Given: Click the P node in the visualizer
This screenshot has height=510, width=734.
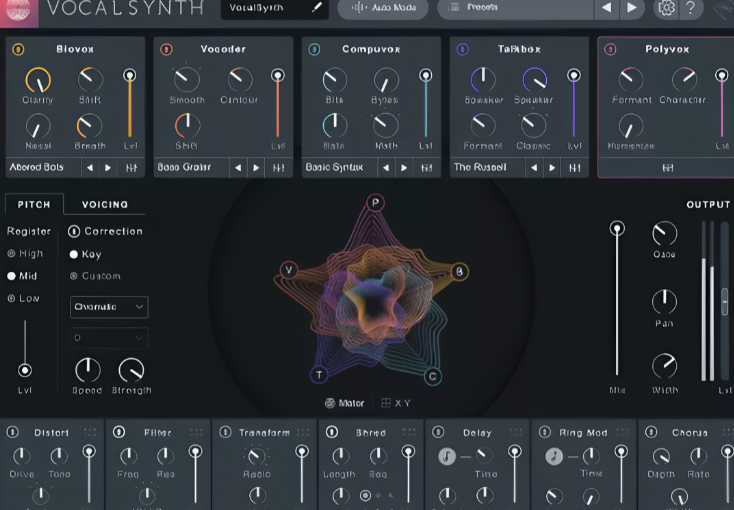Looking at the screenshot, I should [375, 203].
